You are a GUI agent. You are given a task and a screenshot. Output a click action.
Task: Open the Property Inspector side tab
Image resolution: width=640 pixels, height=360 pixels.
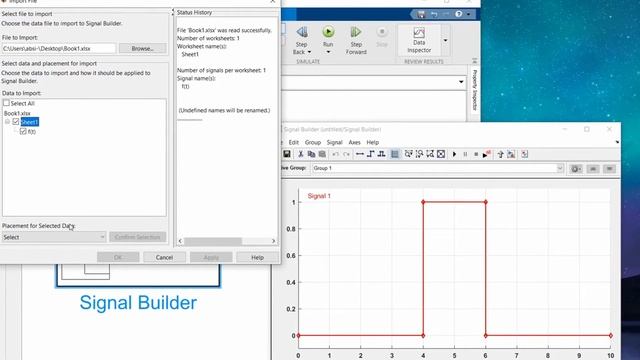coord(474,90)
